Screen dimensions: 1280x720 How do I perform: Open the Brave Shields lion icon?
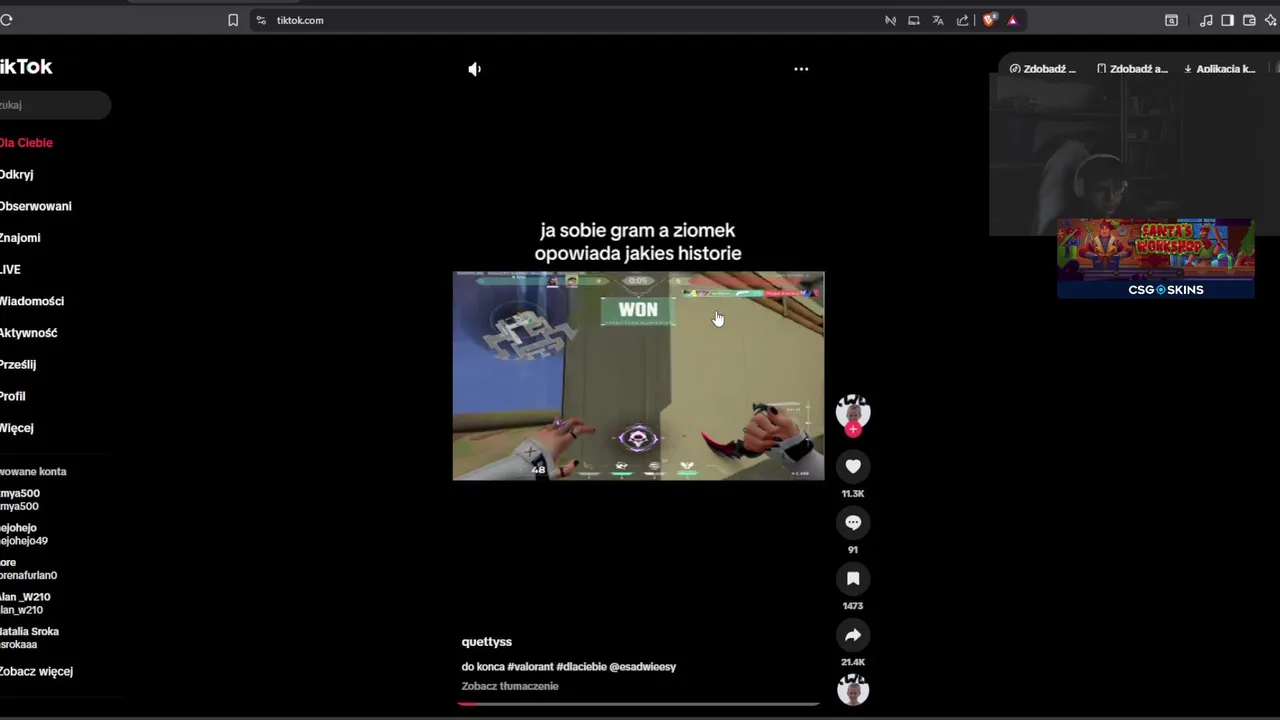point(989,20)
